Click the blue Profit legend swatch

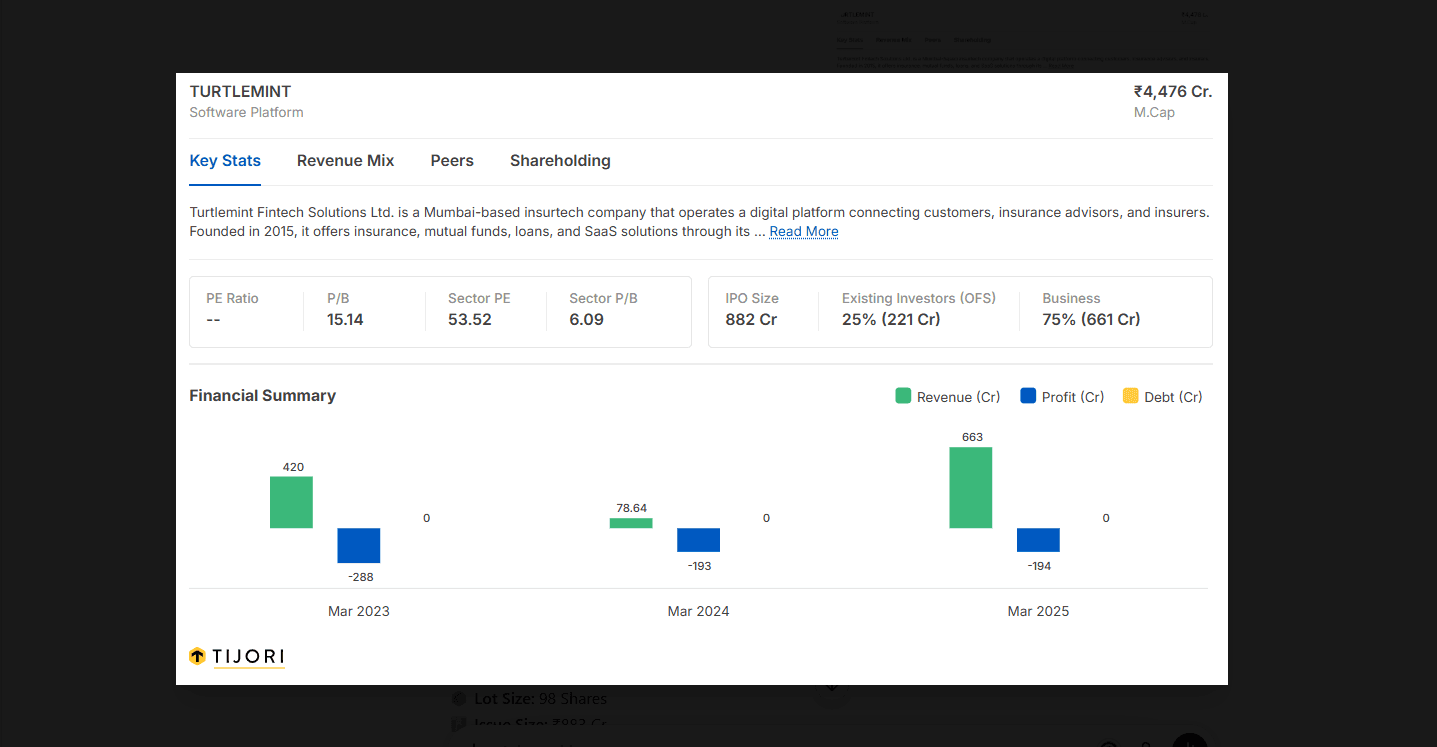1028,396
